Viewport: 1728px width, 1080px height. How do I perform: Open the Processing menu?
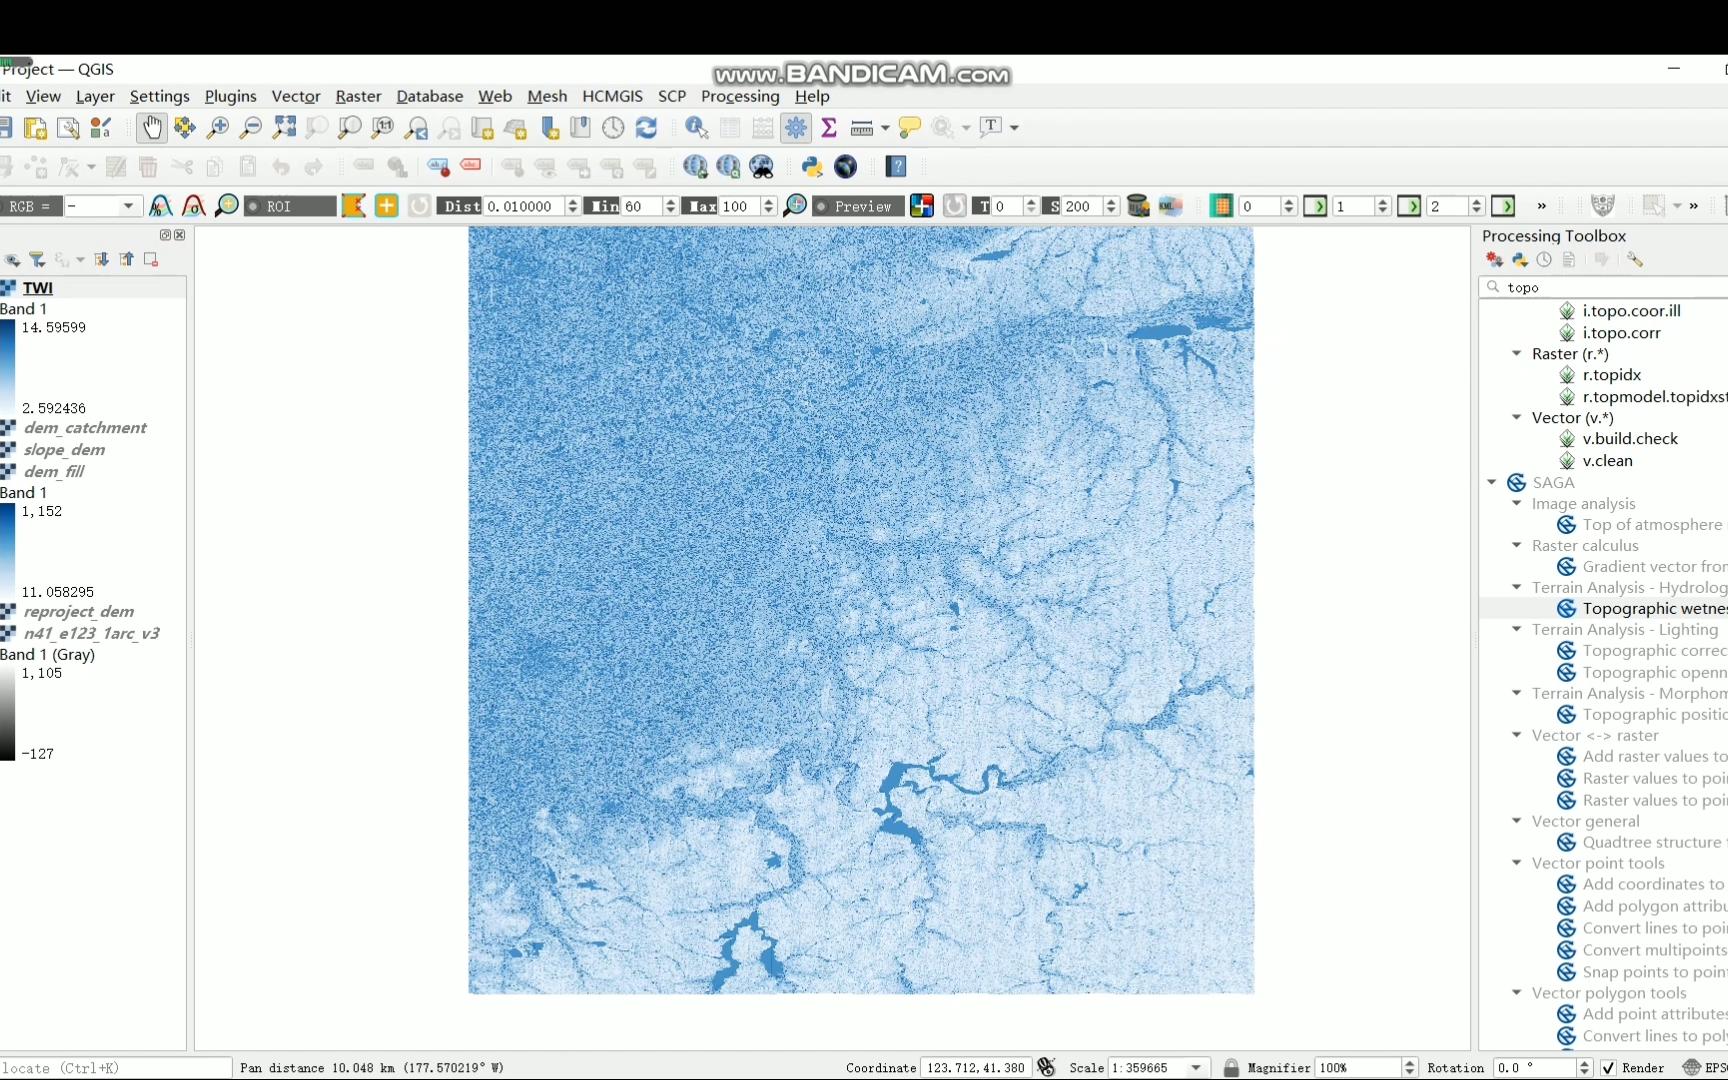point(740,96)
